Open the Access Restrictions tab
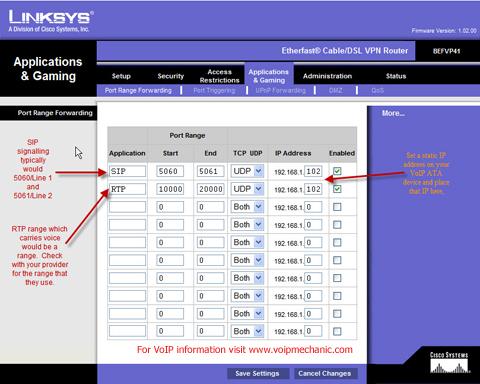480x384 pixels. point(219,76)
